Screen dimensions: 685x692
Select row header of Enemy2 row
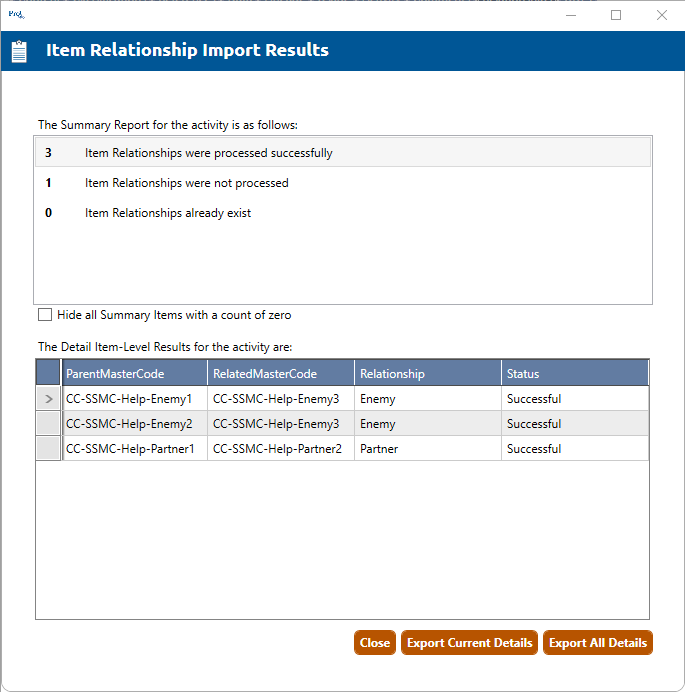tap(48, 424)
